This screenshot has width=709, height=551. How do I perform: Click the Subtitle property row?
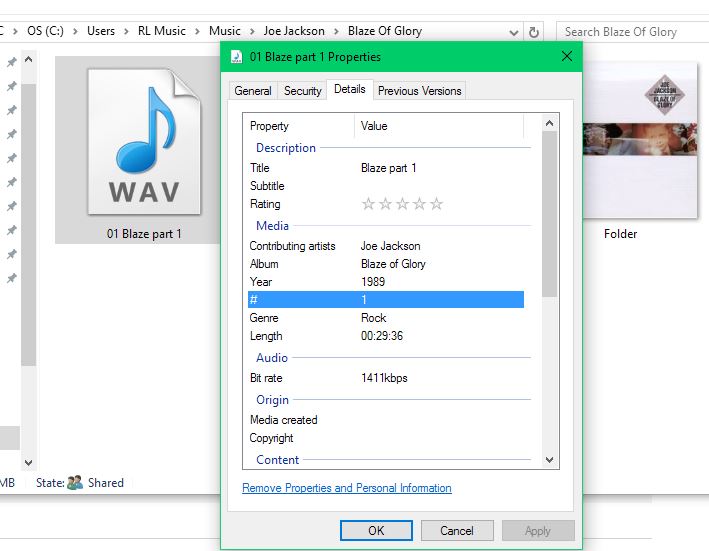click(386, 186)
